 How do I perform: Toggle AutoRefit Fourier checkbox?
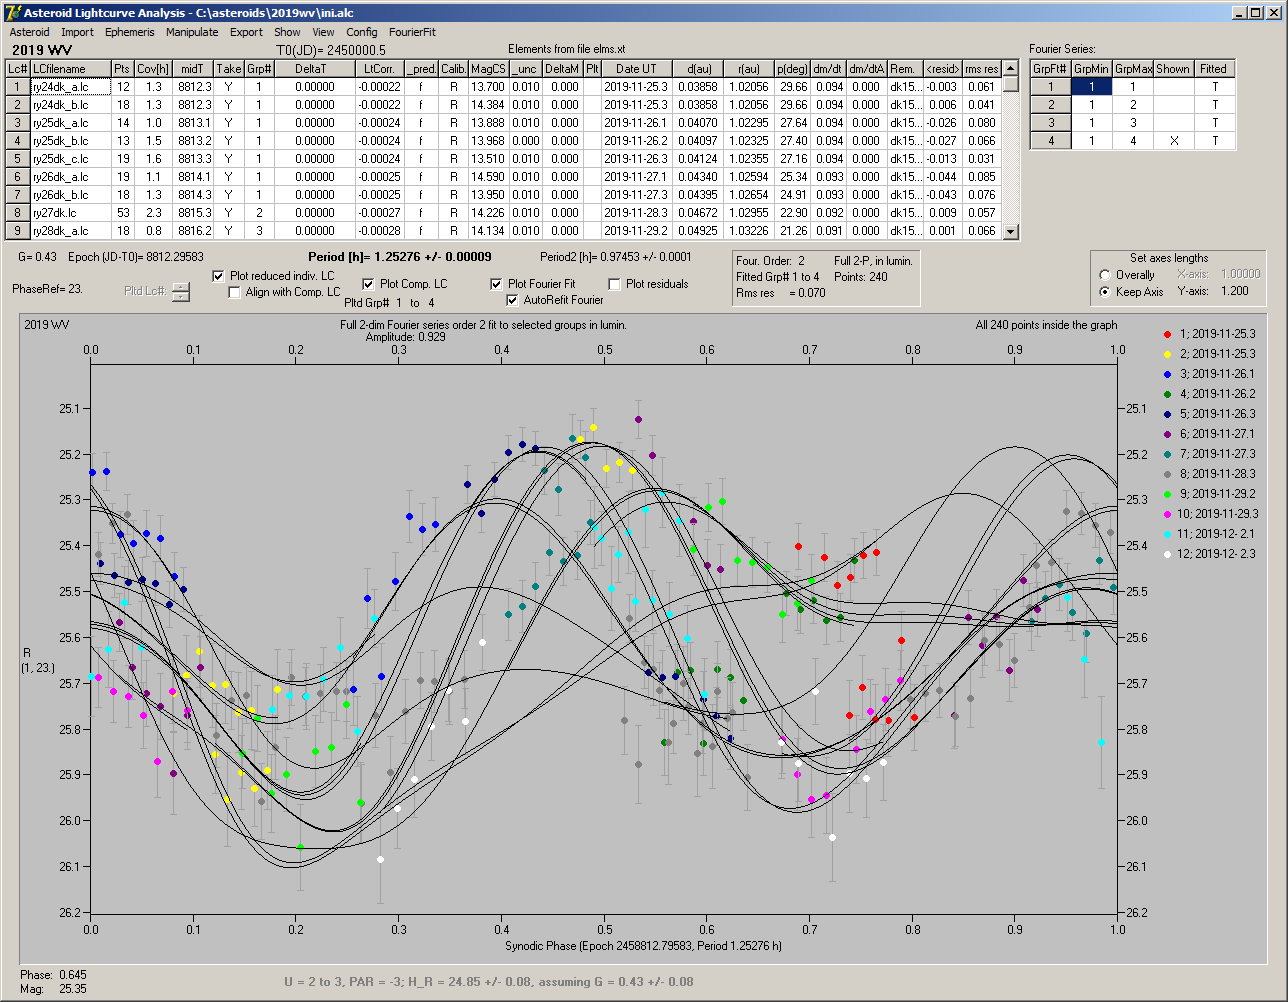coord(514,300)
